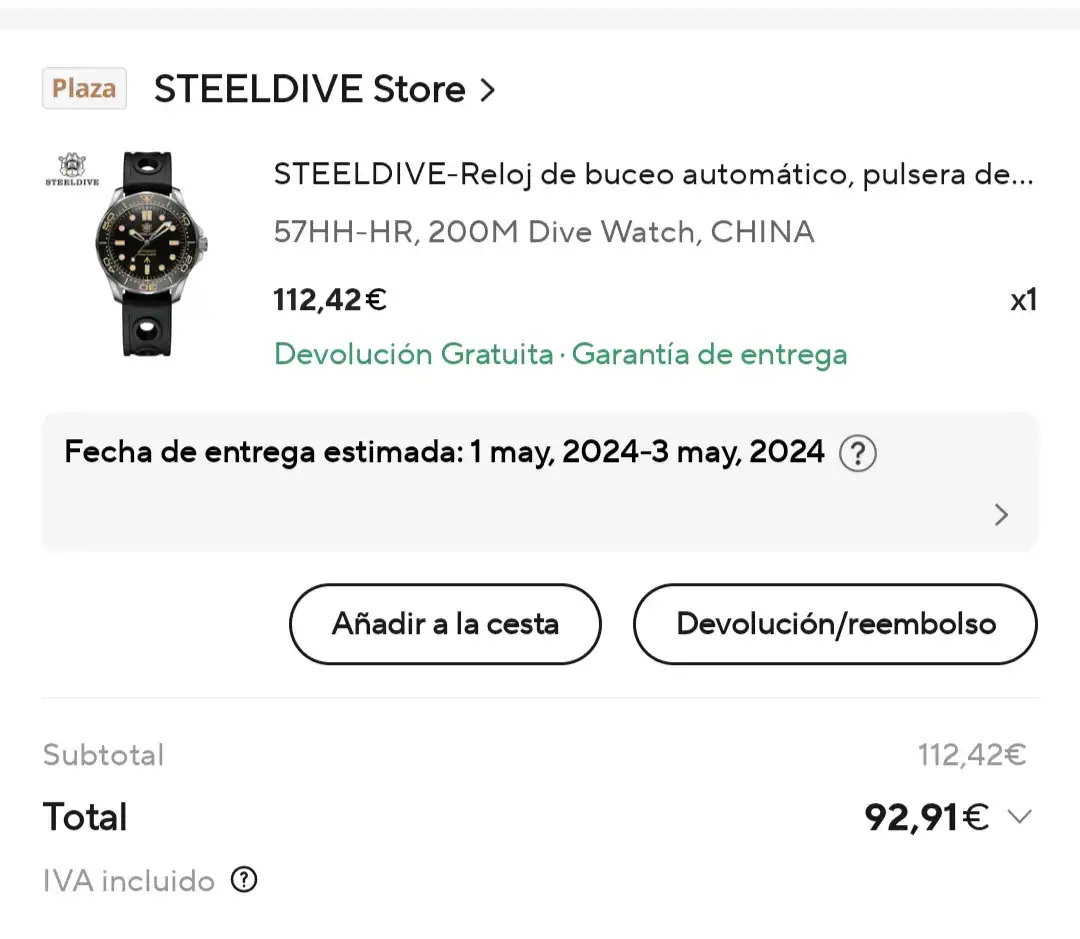The height and width of the screenshot is (939, 1080).
Task: Open the STEELDIVE-Reloj de buceo automático title
Action: [653, 175]
